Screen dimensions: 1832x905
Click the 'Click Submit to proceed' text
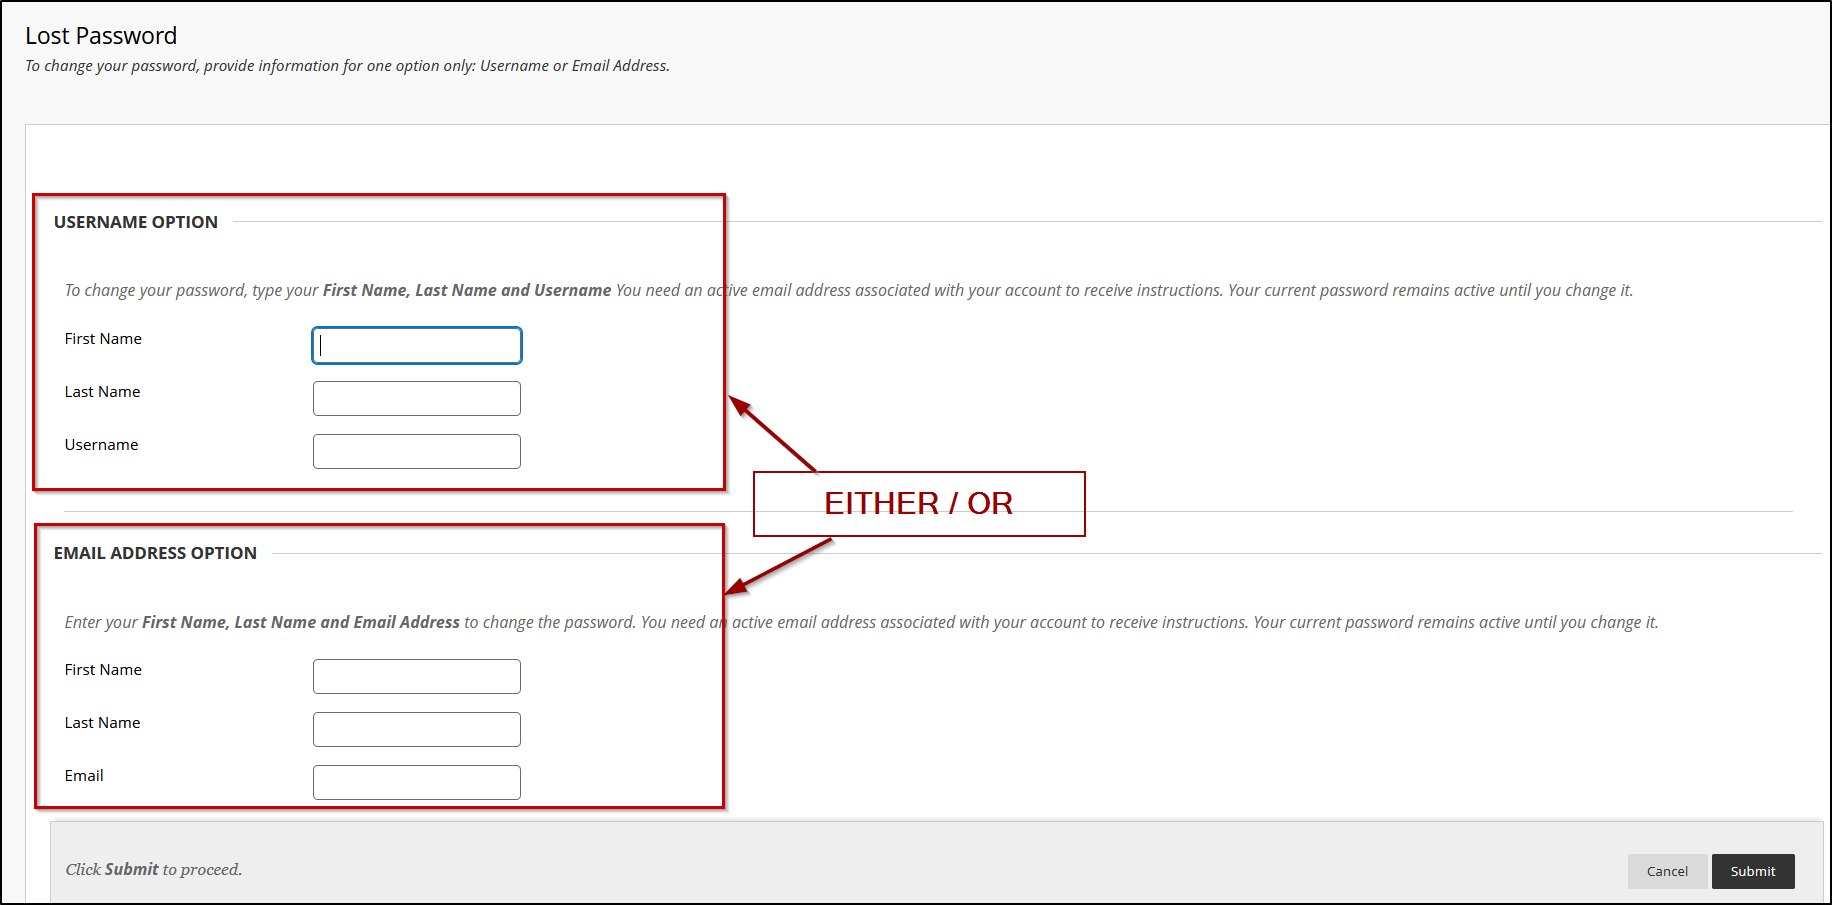154,870
